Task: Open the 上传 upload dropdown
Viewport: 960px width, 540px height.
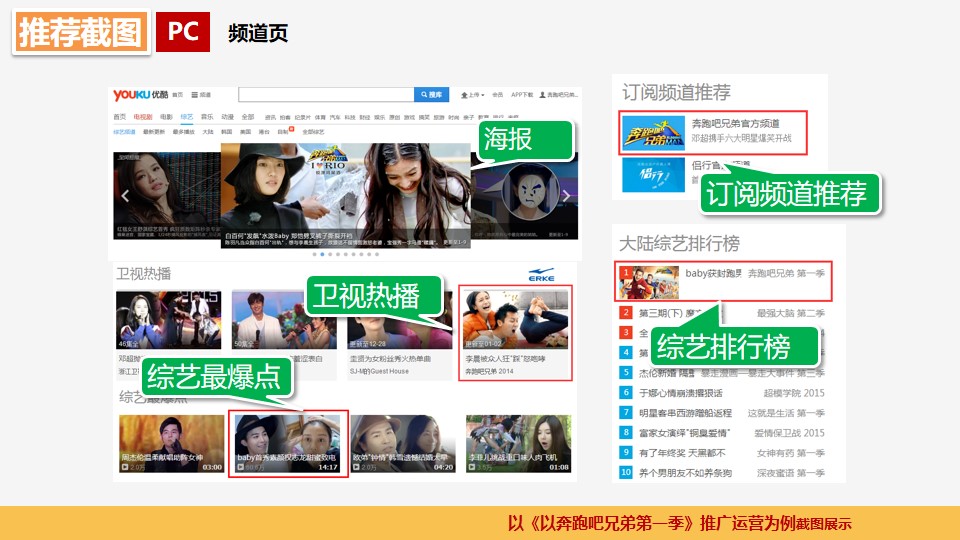Action: tap(472, 95)
